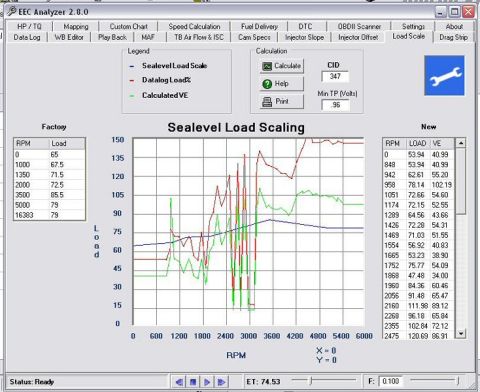Open the OBDII Scanner tab
Image resolution: width=480 pixels, height=392 pixels.
tap(359, 26)
